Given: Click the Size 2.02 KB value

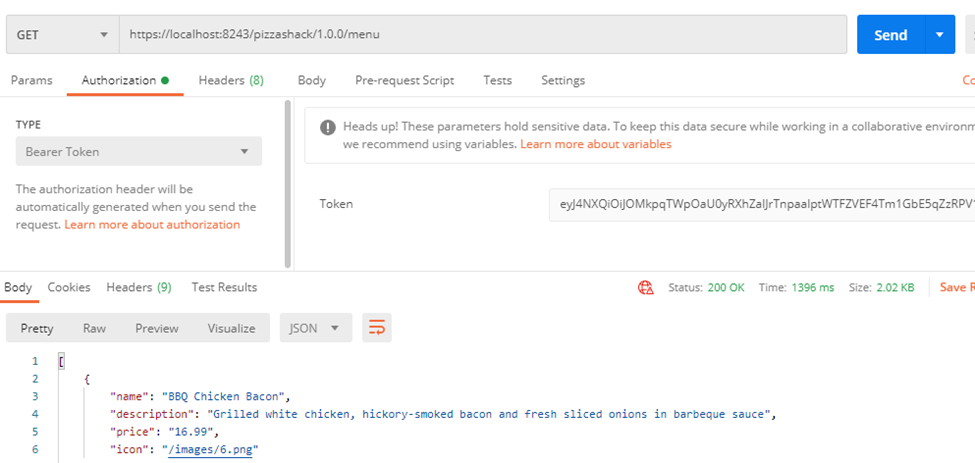Looking at the screenshot, I should tap(895, 288).
